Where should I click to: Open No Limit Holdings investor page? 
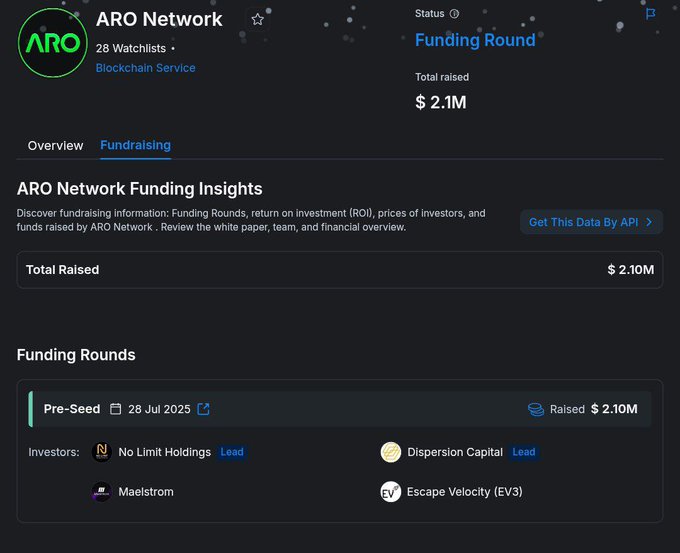click(x=165, y=452)
